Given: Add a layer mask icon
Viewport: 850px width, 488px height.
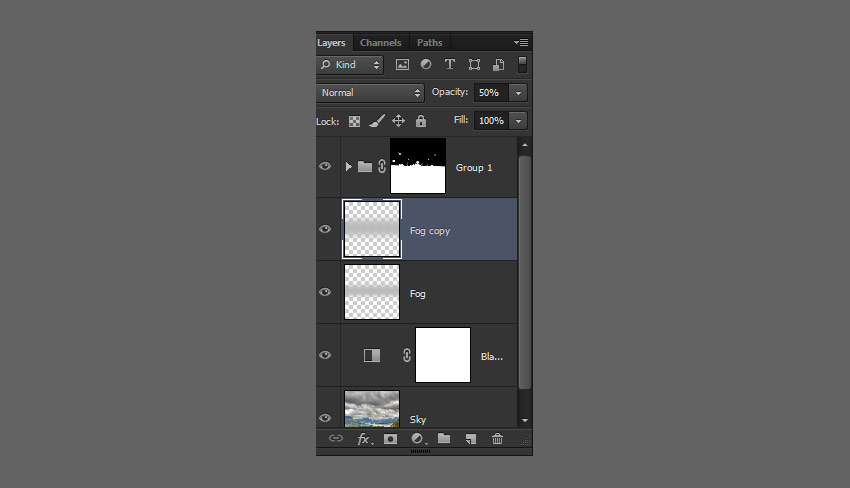Looking at the screenshot, I should point(390,439).
